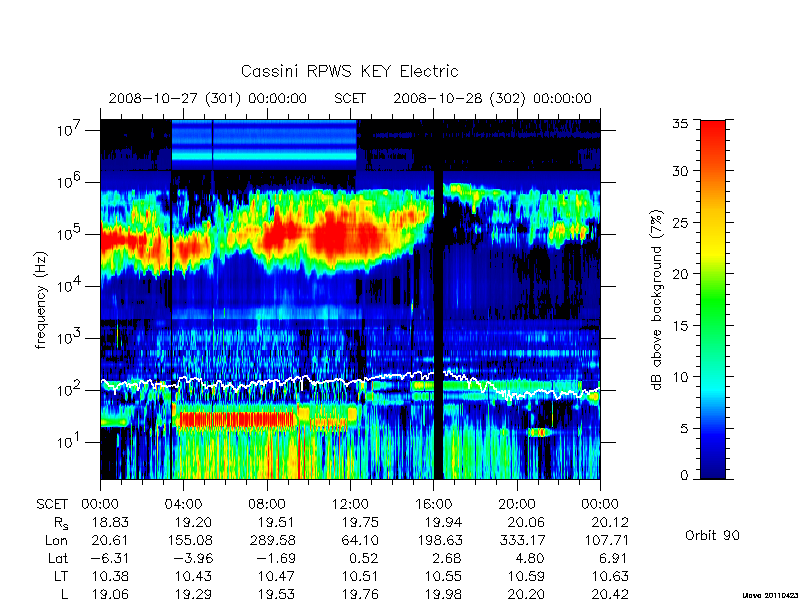Click the 10^4 frequency axis tick label
The width and height of the screenshot is (800, 600).
coord(70,284)
